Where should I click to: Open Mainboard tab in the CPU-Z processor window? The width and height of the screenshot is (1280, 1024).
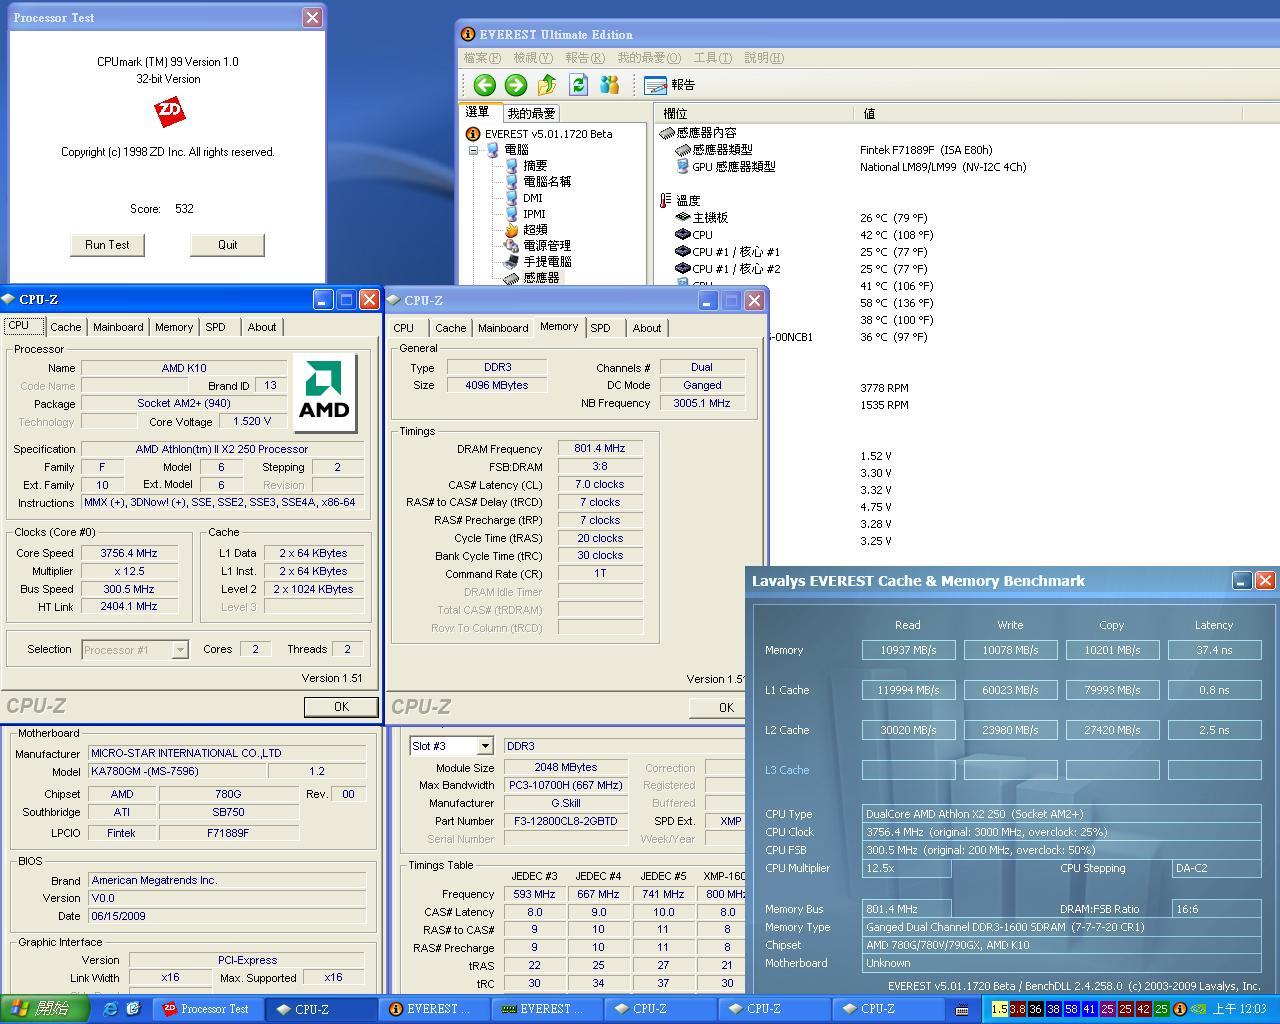[x=118, y=327]
